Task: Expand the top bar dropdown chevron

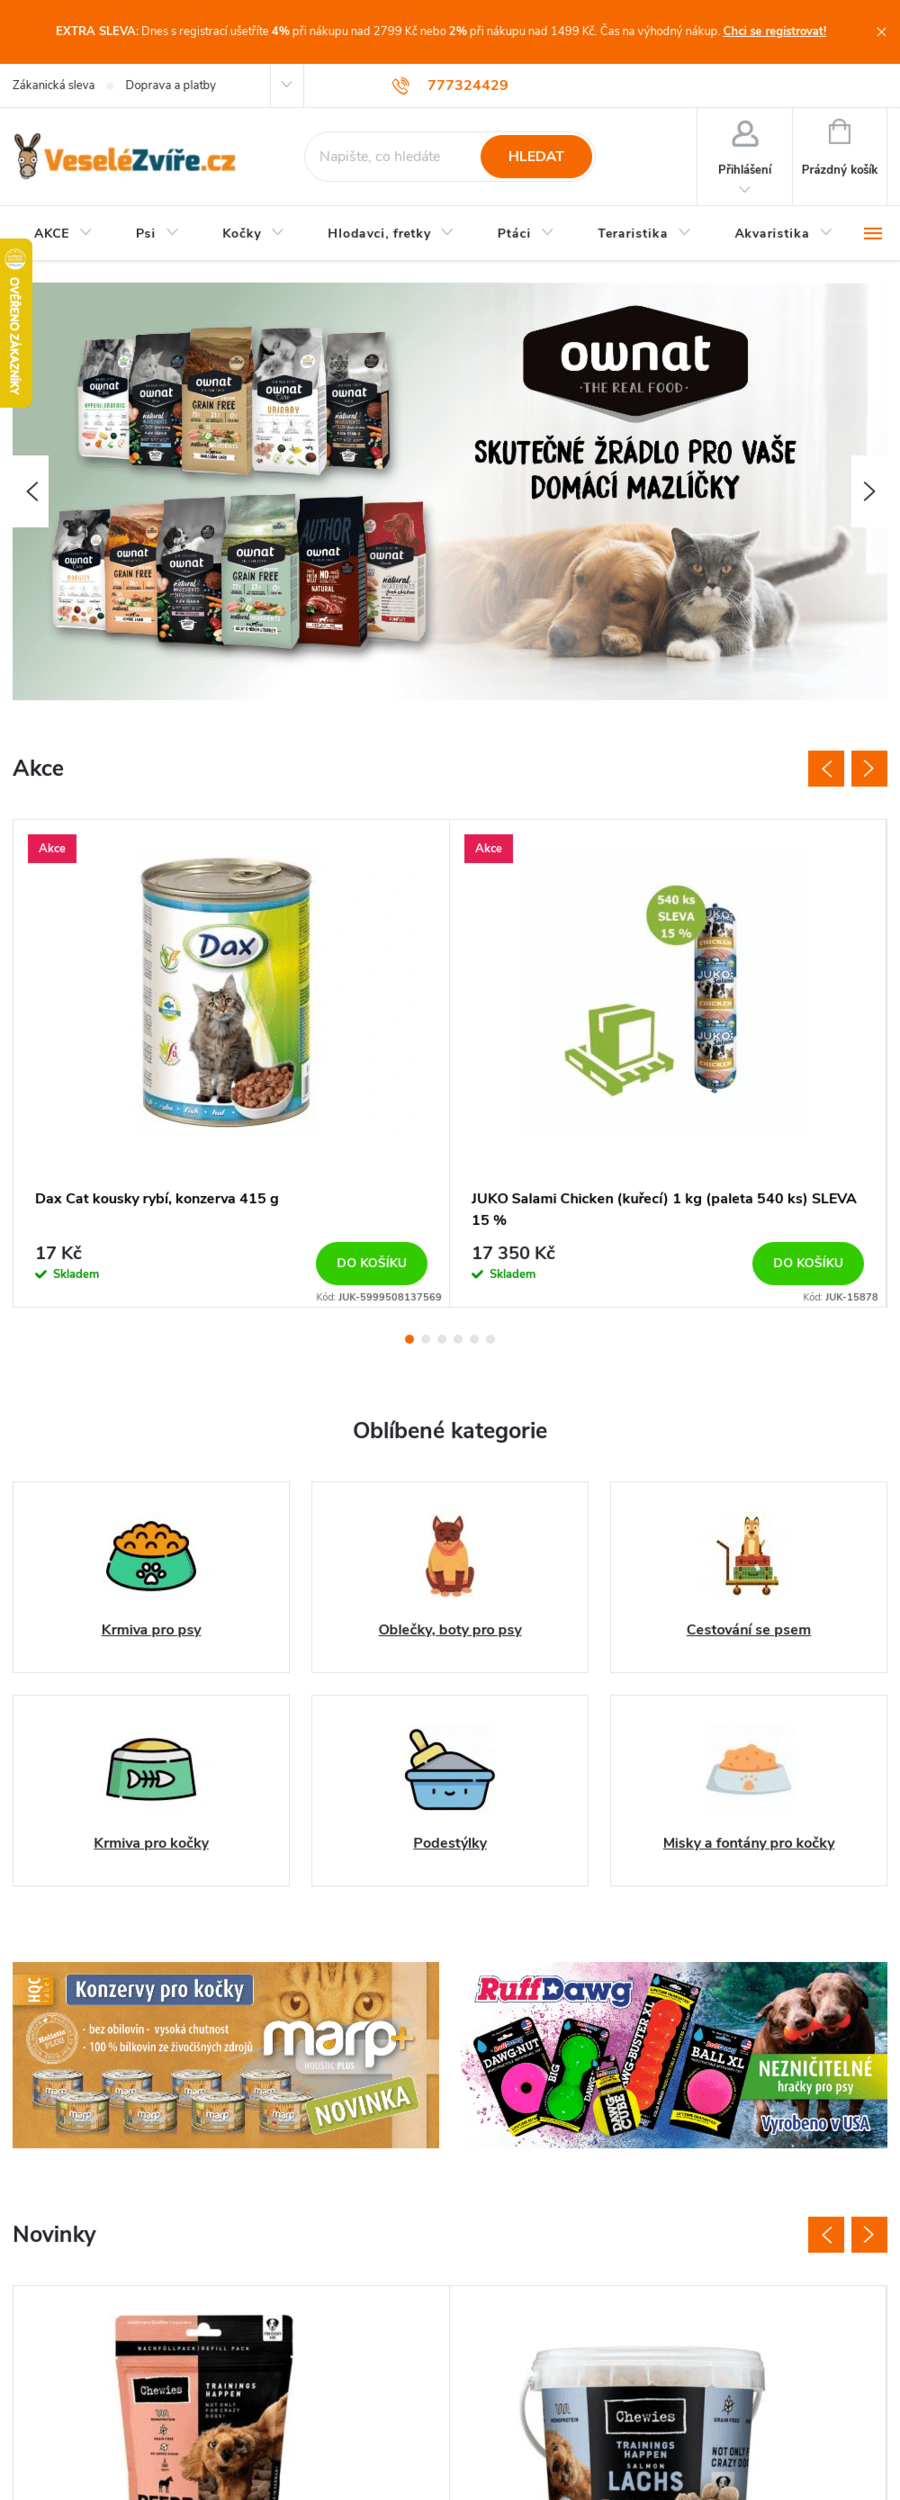Action: 286,85
